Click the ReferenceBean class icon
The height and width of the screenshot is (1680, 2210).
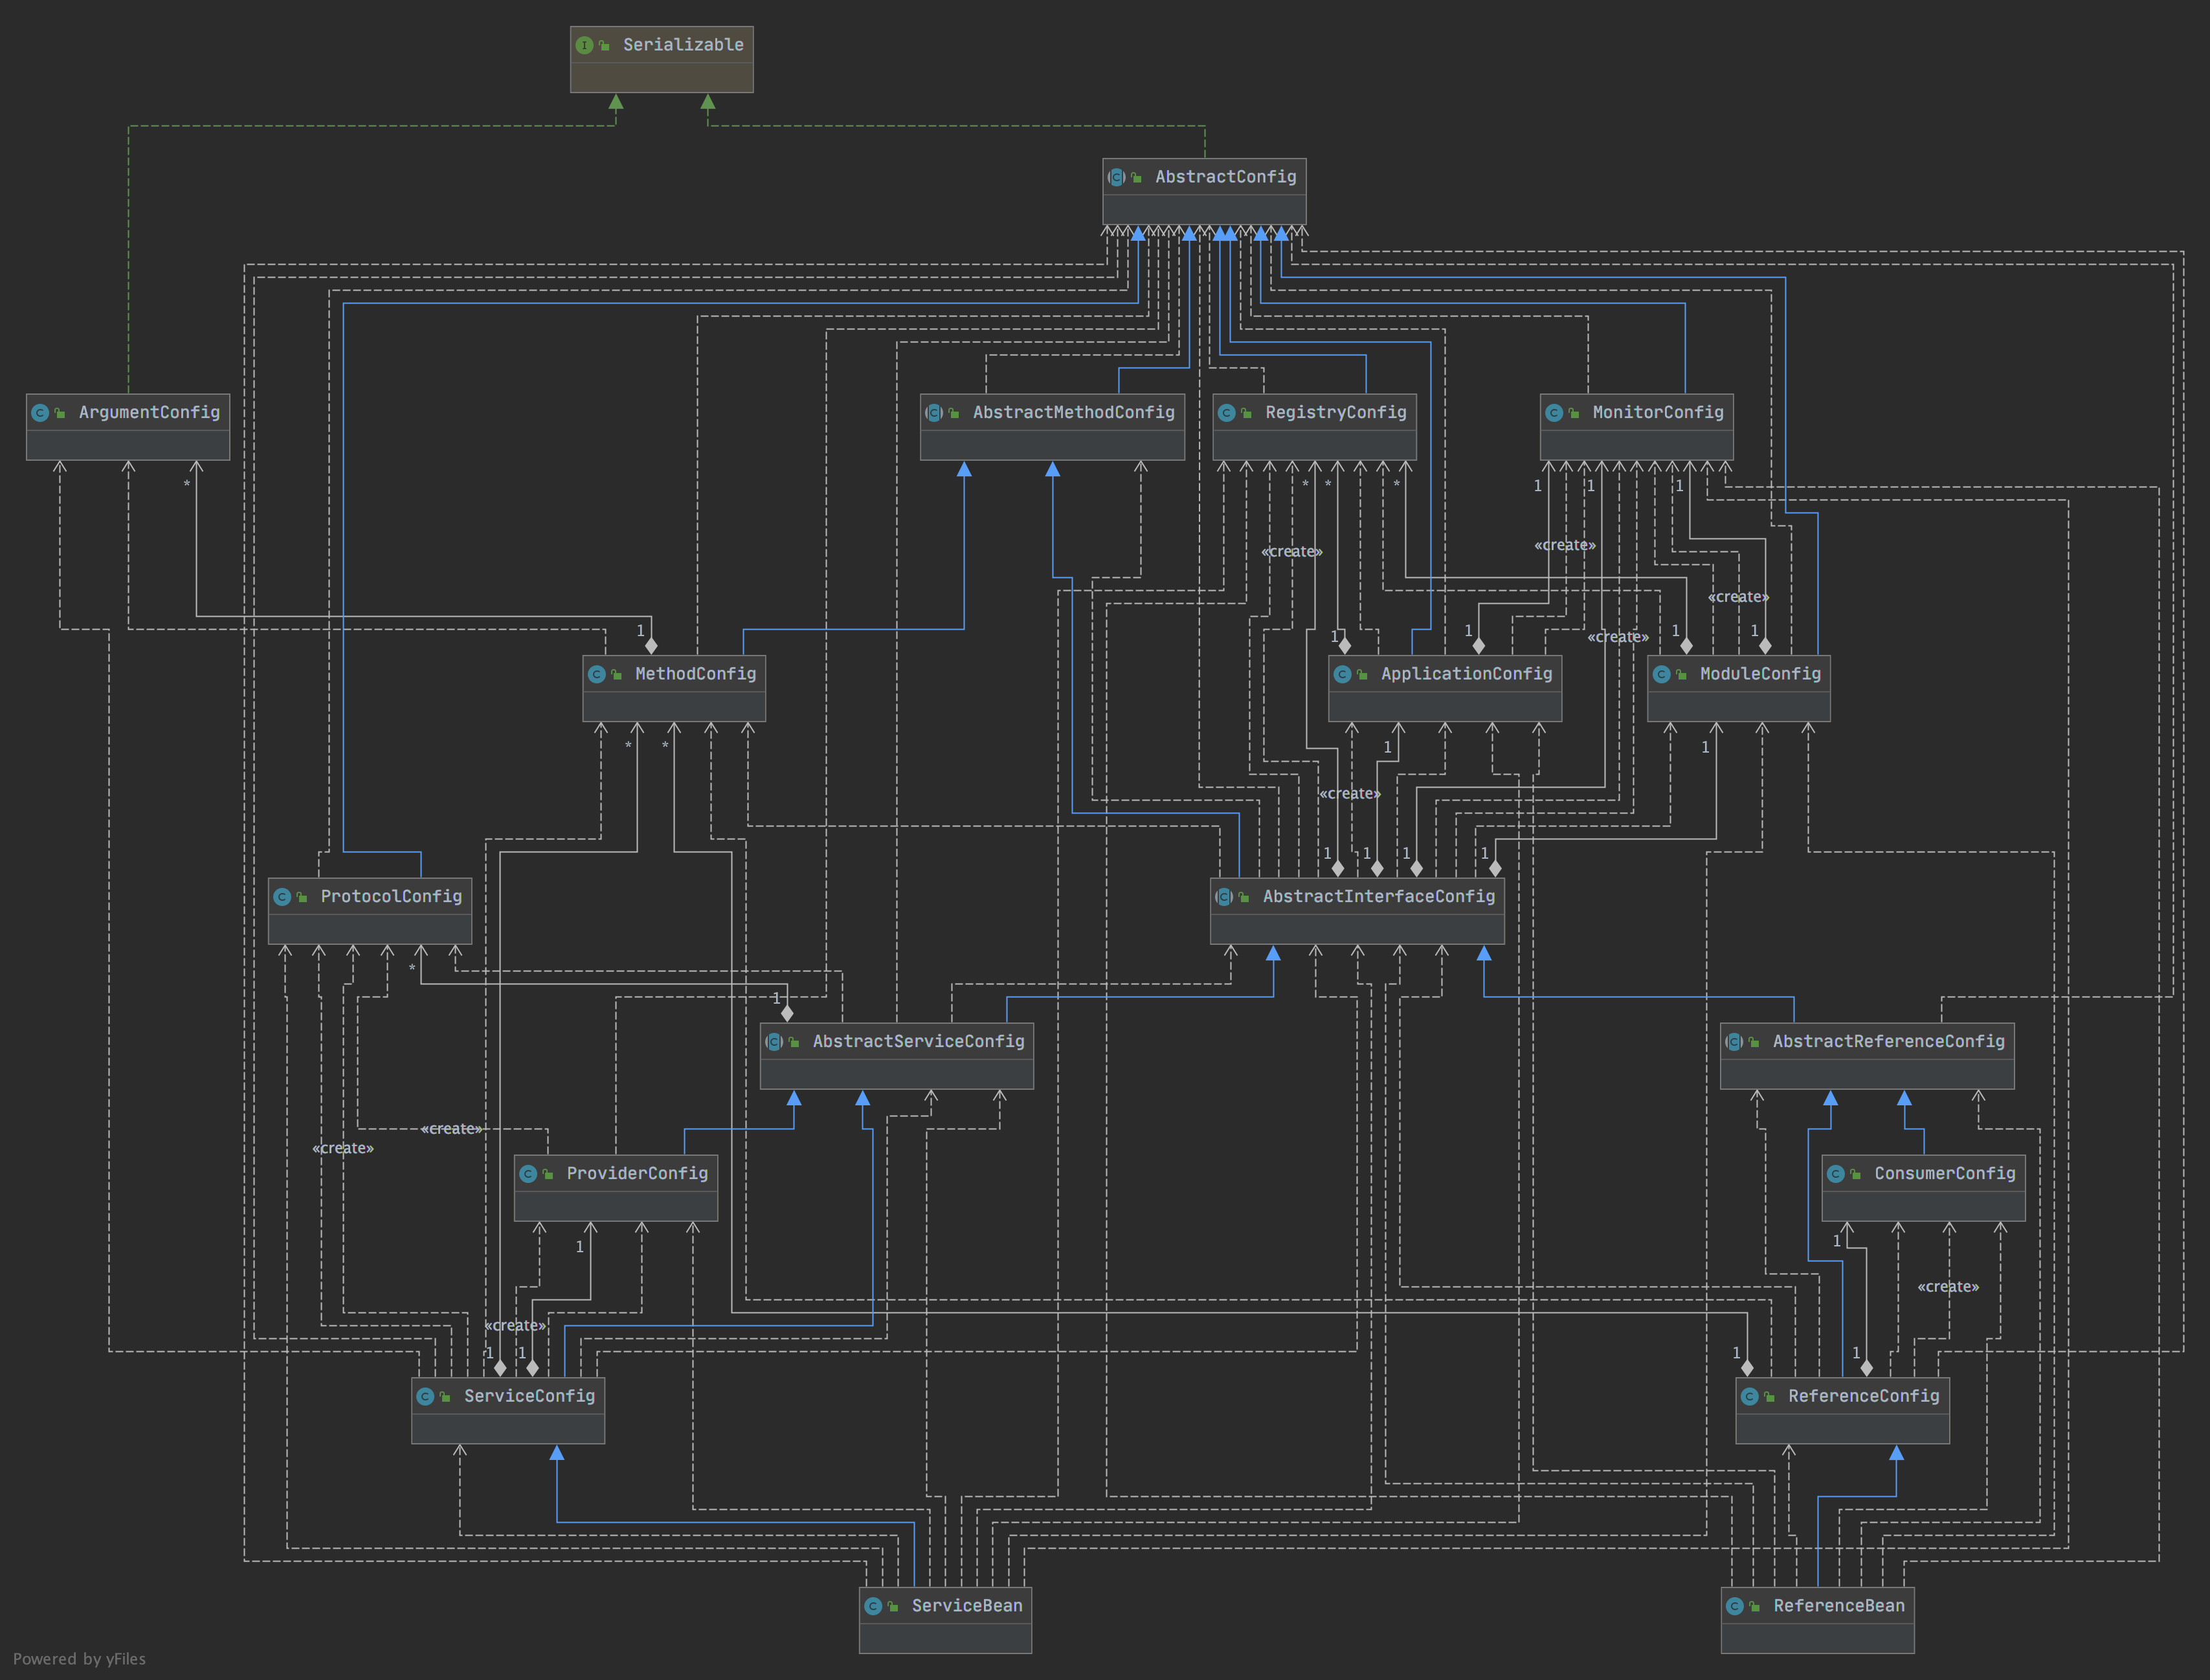[x=1735, y=1606]
